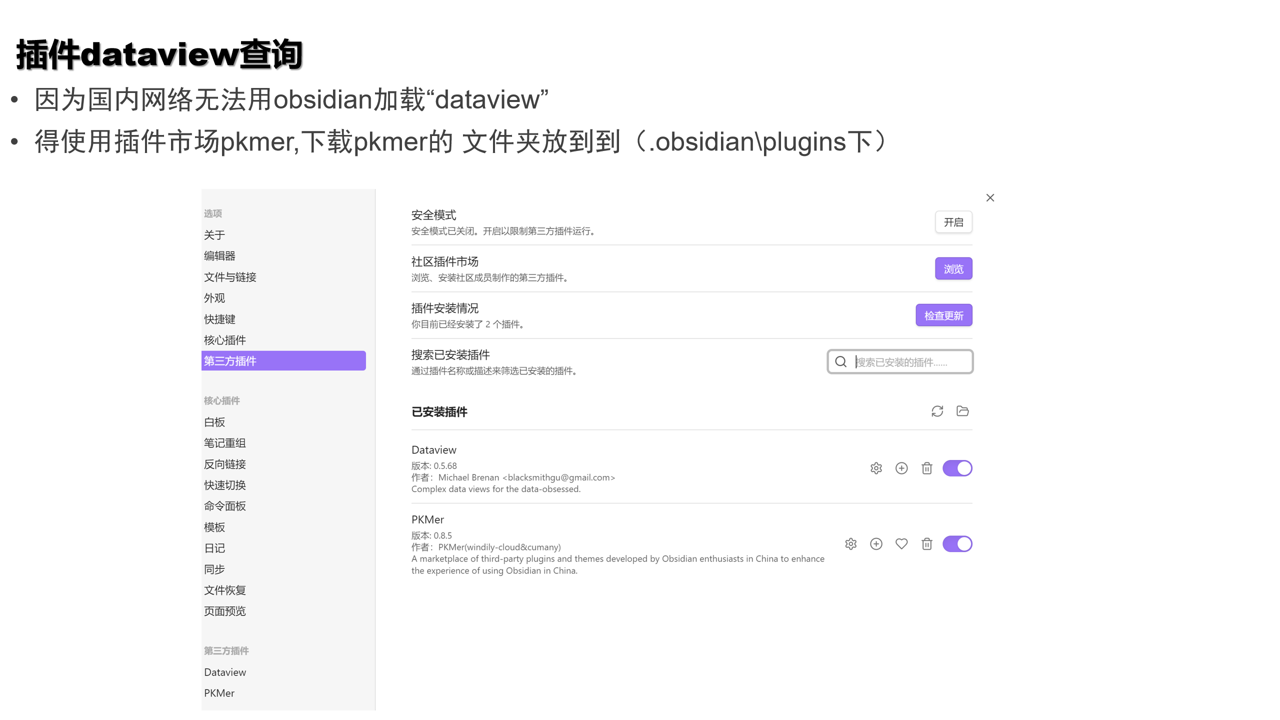Open 同步 settings
The width and height of the screenshot is (1280, 720).
click(x=215, y=569)
